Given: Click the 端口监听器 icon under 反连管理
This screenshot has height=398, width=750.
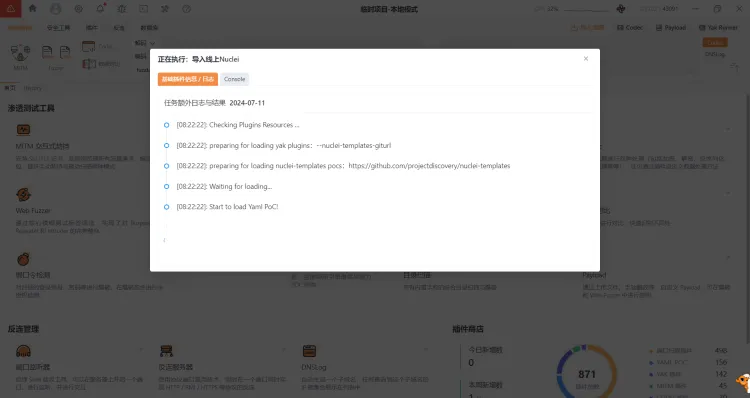Looking at the screenshot, I should [23, 351].
